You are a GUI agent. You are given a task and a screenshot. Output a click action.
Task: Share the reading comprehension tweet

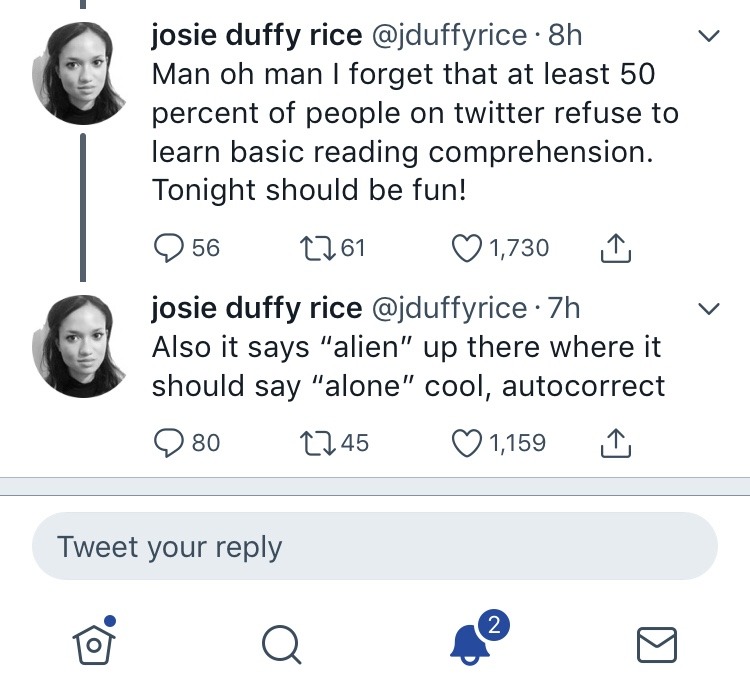click(615, 248)
